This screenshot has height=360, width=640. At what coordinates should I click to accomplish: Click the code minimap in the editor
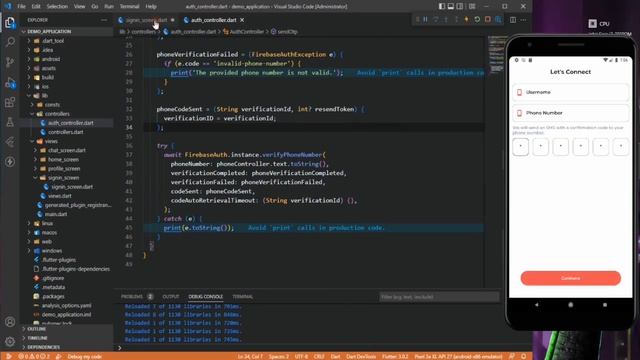pos(496,55)
